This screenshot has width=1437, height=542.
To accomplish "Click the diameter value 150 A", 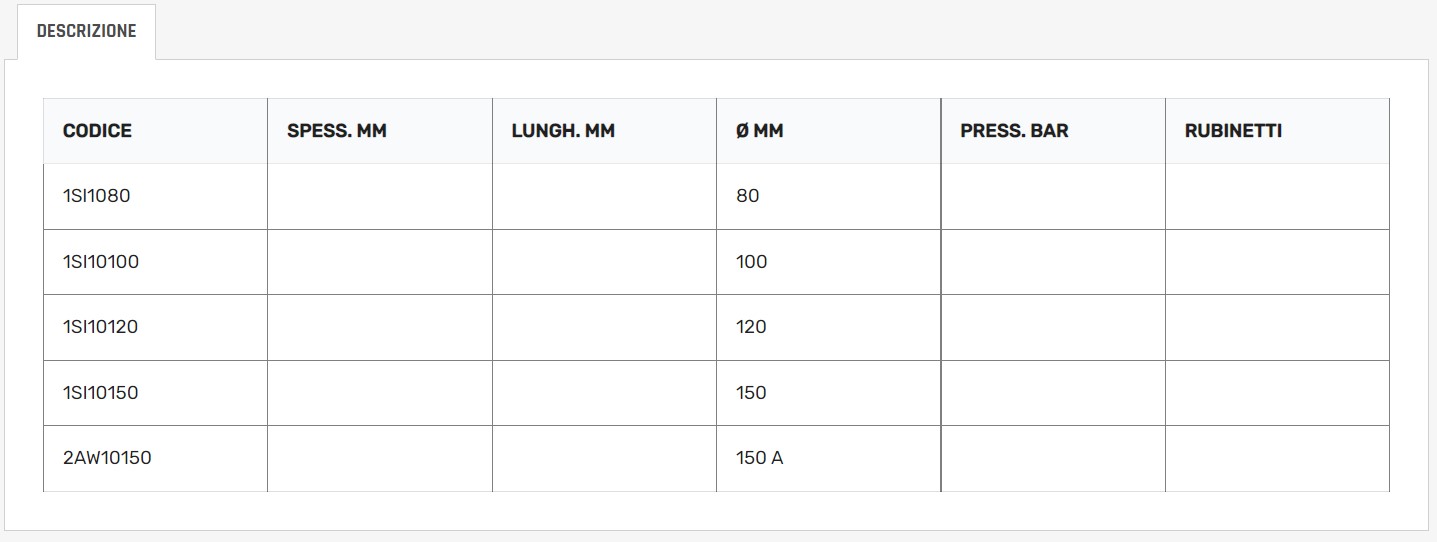I will click(x=760, y=458).
